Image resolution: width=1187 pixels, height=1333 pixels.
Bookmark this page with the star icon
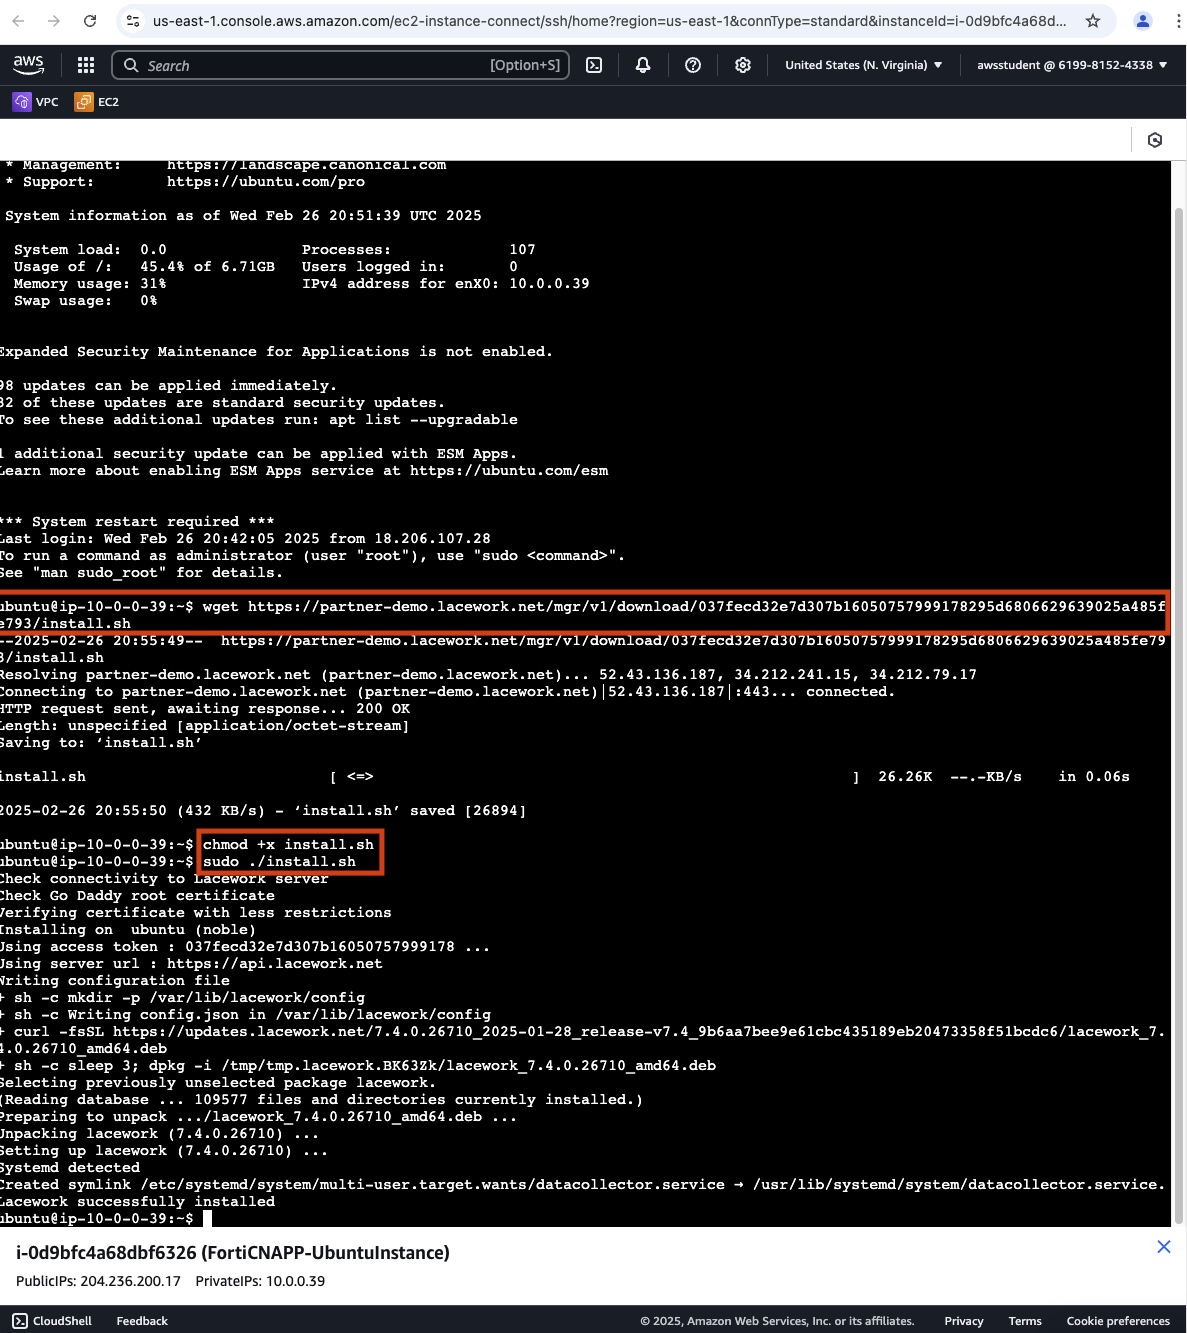[x=1093, y=21]
